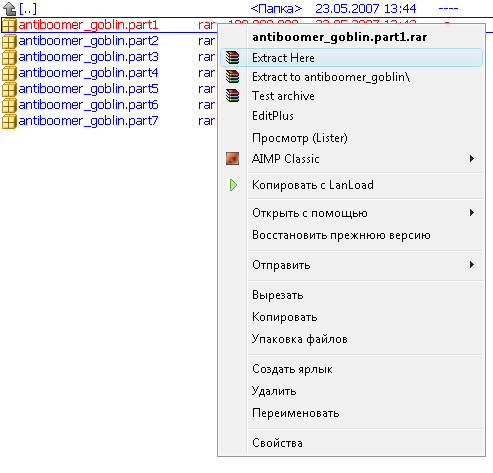Image resolution: width=493 pixels, height=473 pixels.
Task: Click the [..] parent directory entry
Action: tap(28, 9)
